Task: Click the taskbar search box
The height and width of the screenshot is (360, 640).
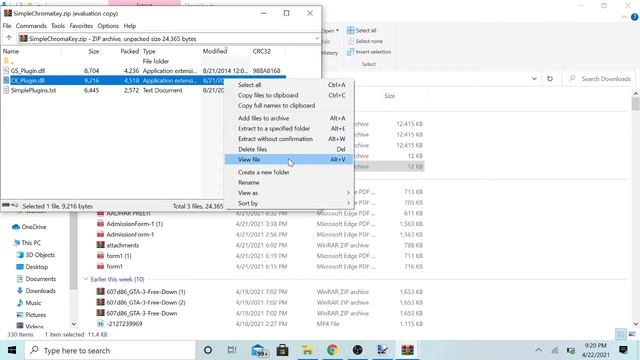Action: click(110, 350)
